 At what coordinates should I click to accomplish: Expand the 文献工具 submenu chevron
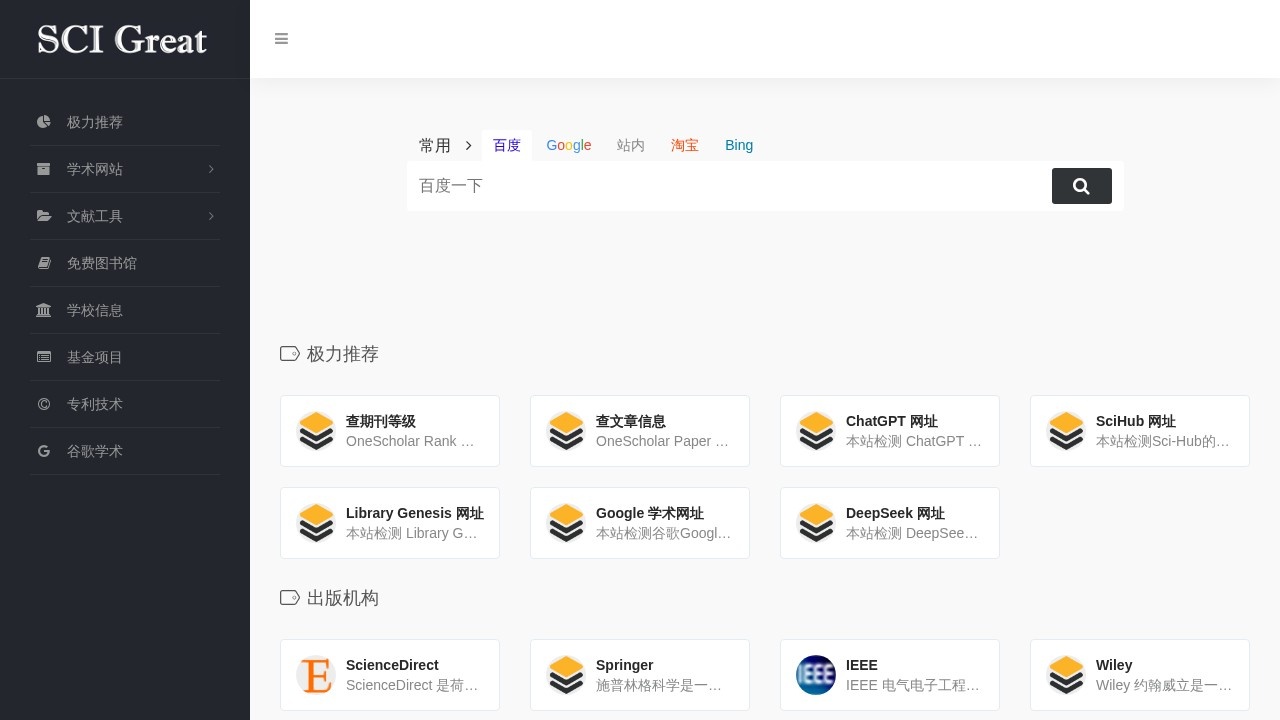tap(211, 216)
